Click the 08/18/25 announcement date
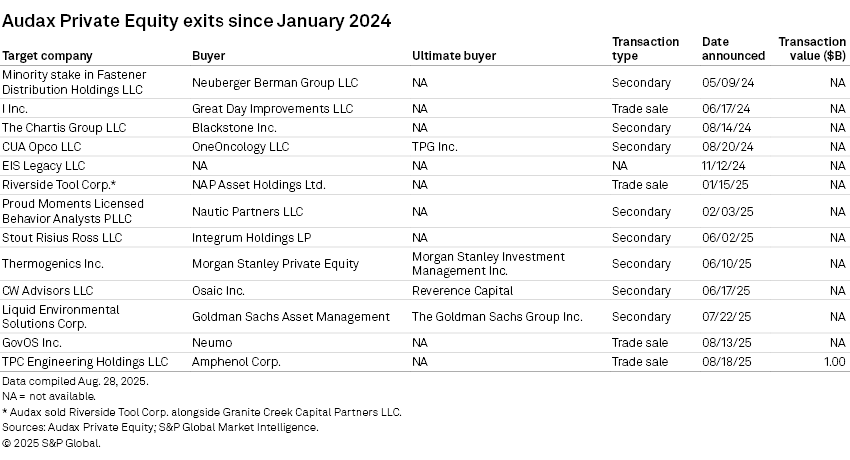 (724, 362)
